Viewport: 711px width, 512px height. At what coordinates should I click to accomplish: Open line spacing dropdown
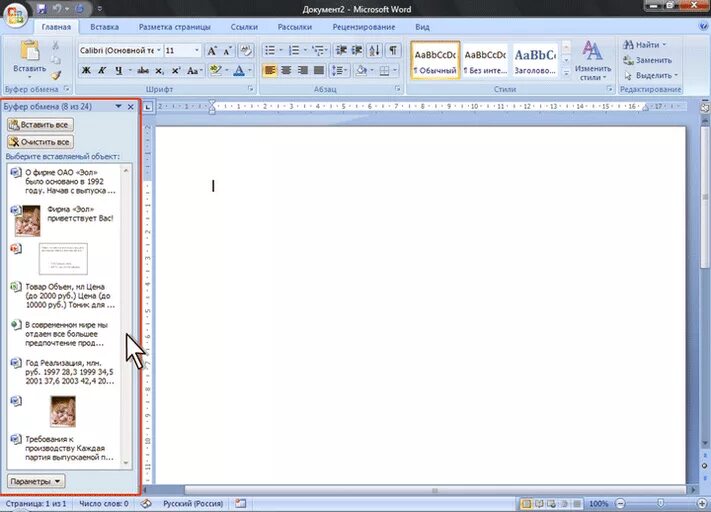point(339,70)
